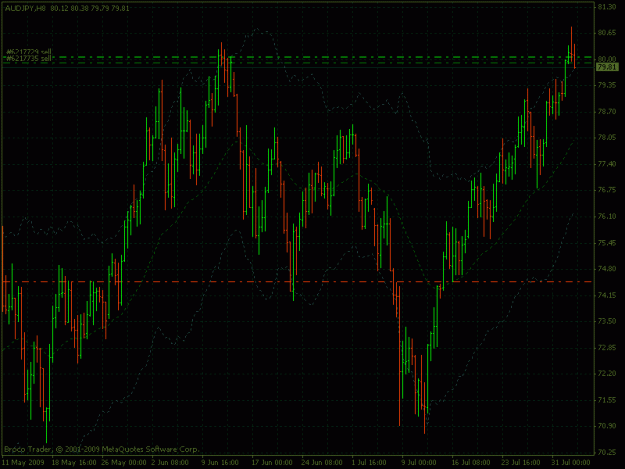Viewport: 625px width, 469px height.
Task: Click the 2 Jun 08:00 date label
Action: pyautogui.click(x=170, y=463)
